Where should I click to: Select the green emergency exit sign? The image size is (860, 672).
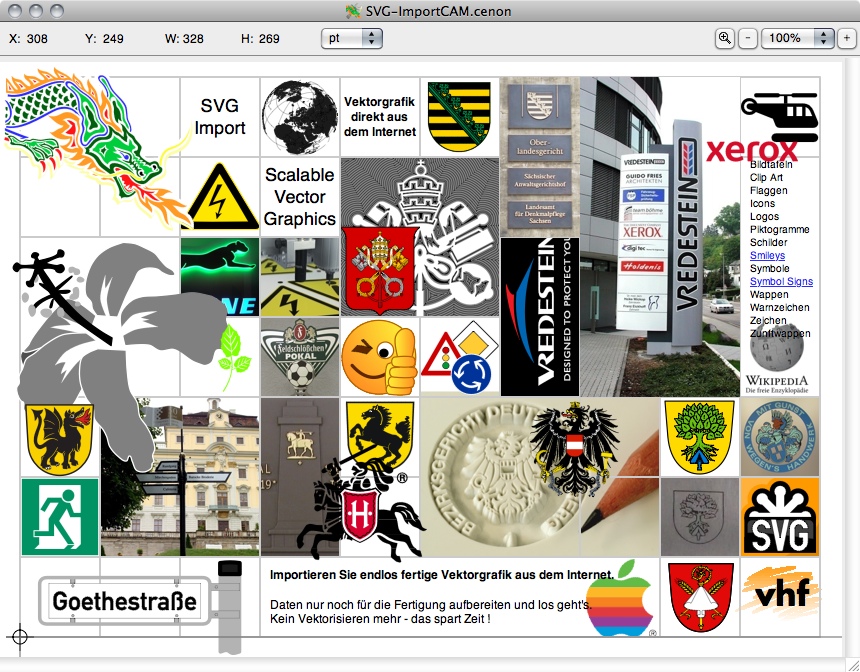tap(60, 517)
